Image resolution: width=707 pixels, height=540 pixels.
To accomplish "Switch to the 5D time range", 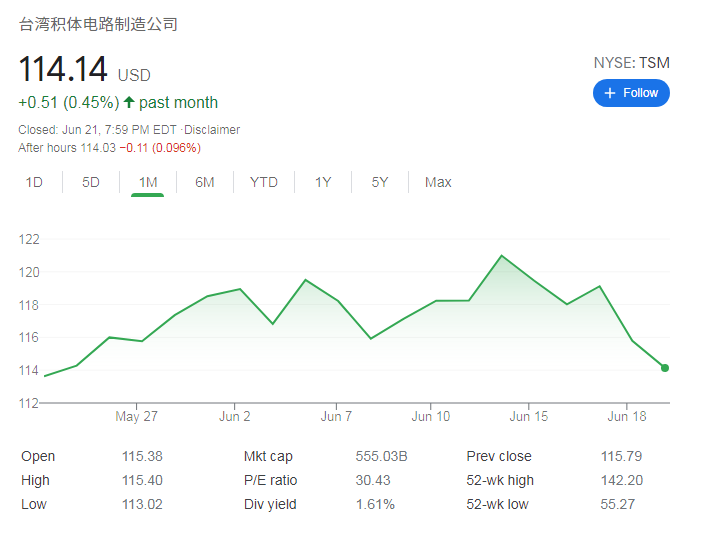I will coord(91,182).
